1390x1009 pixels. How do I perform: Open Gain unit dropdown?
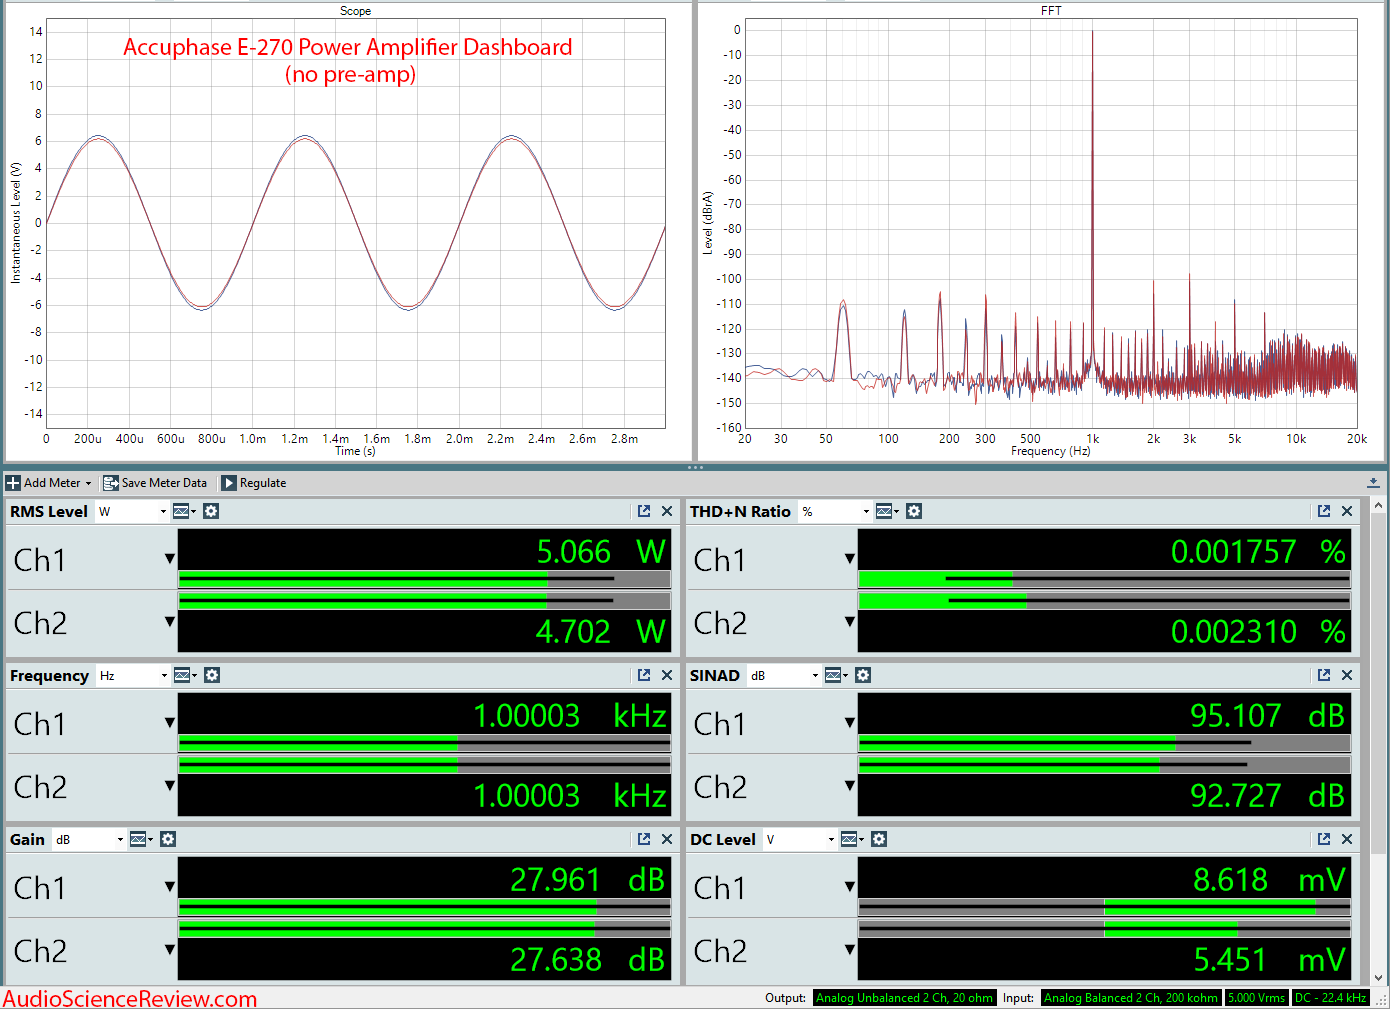[90, 839]
